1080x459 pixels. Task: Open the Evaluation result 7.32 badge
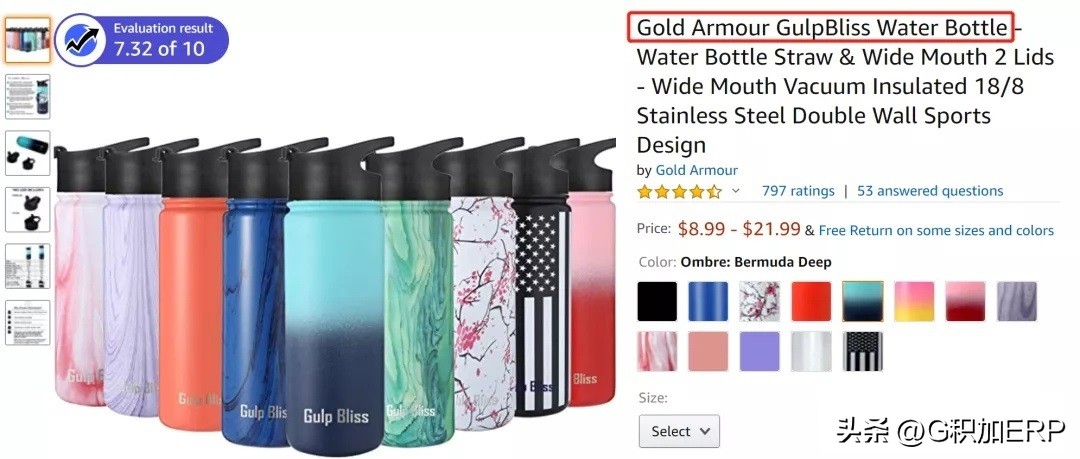tap(141, 41)
